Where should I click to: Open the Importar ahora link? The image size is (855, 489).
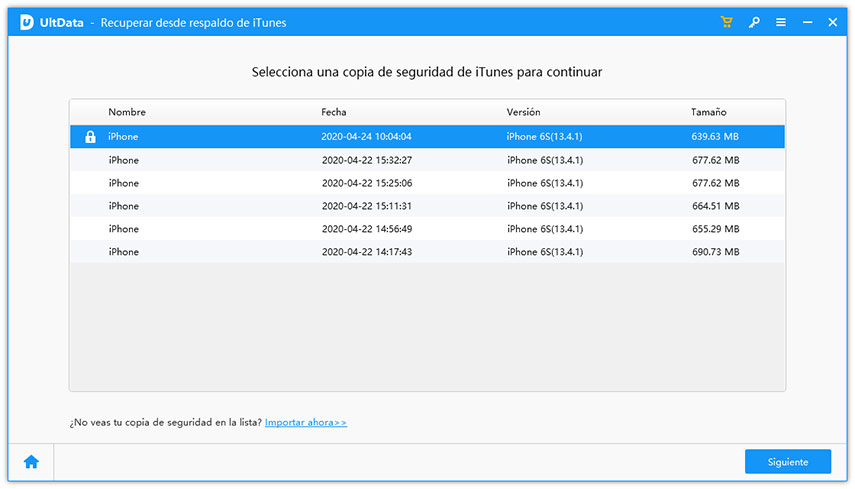[305, 422]
